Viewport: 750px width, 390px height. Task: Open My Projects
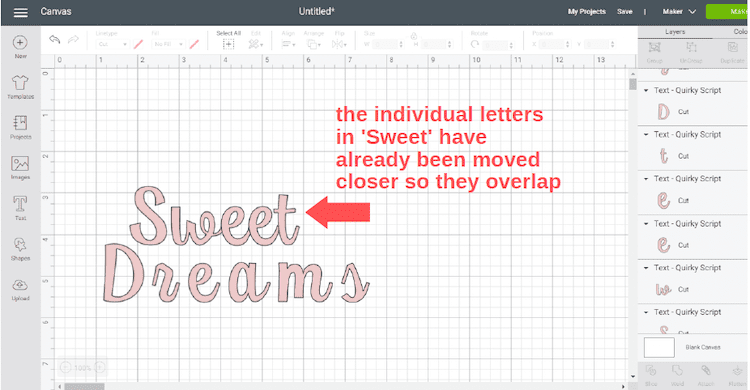[x=586, y=11]
